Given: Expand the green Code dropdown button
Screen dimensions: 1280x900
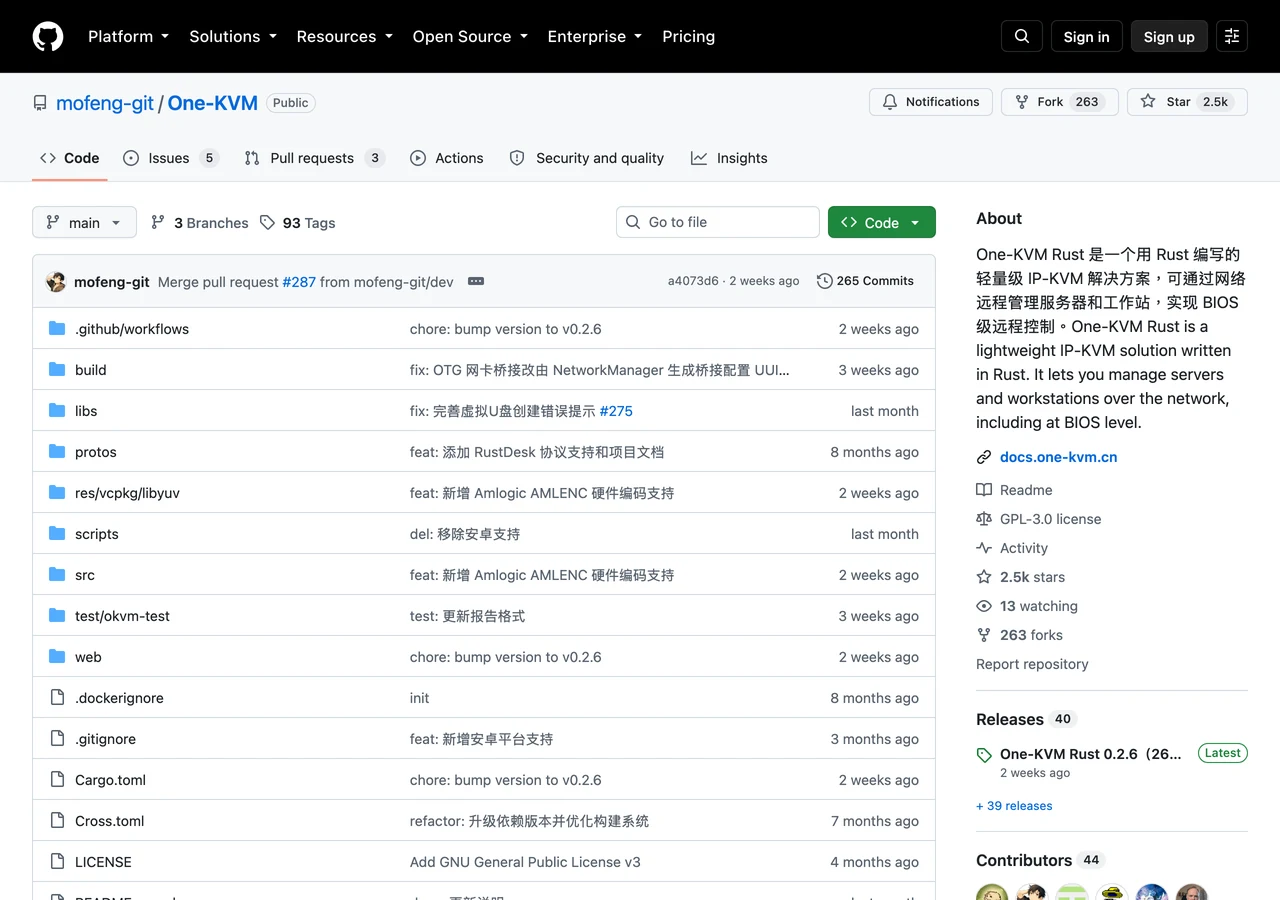Looking at the screenshot, I should (x=882, y=222).
